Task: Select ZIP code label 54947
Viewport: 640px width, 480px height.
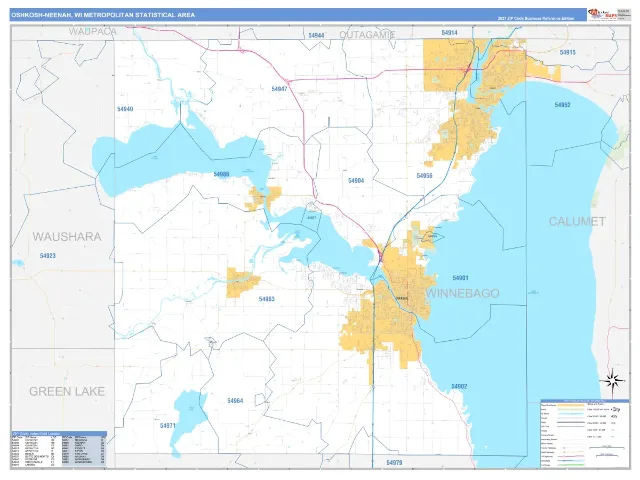Action: (x=279, y=89)
